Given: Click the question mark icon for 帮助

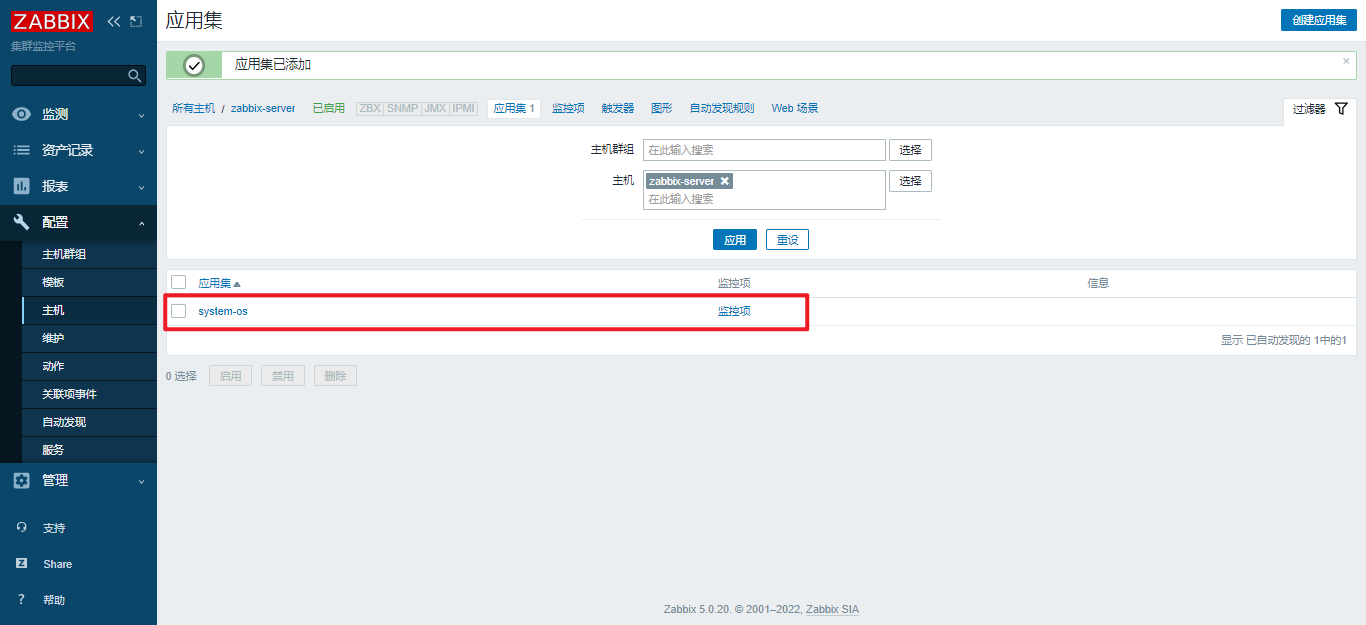Looking at the screenshot, I should [22, 600].
